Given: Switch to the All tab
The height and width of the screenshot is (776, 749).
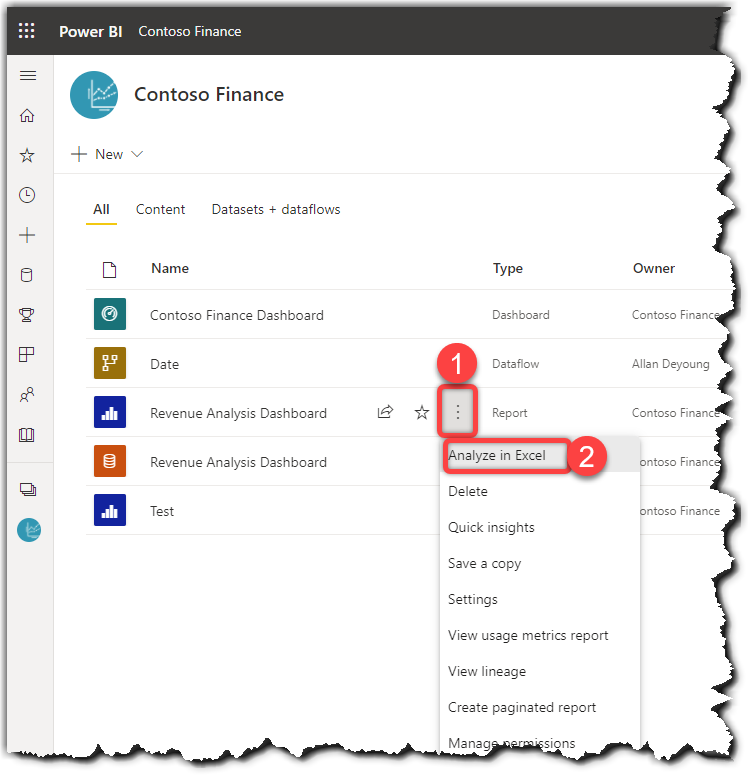Looking at the screenshot, I should [x=101, y=209].
